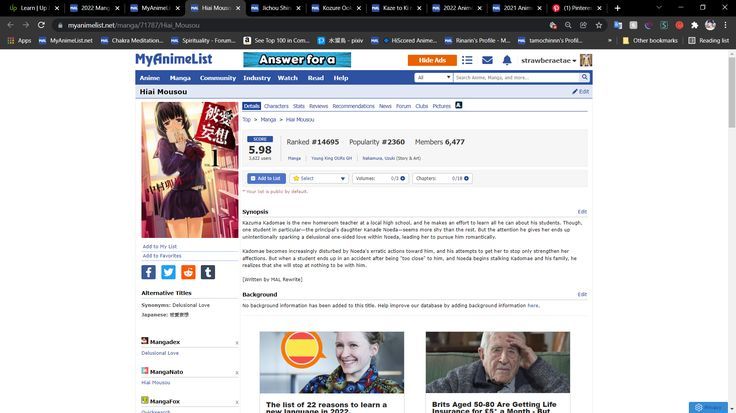Open the Watch menu

coord(288,78)
